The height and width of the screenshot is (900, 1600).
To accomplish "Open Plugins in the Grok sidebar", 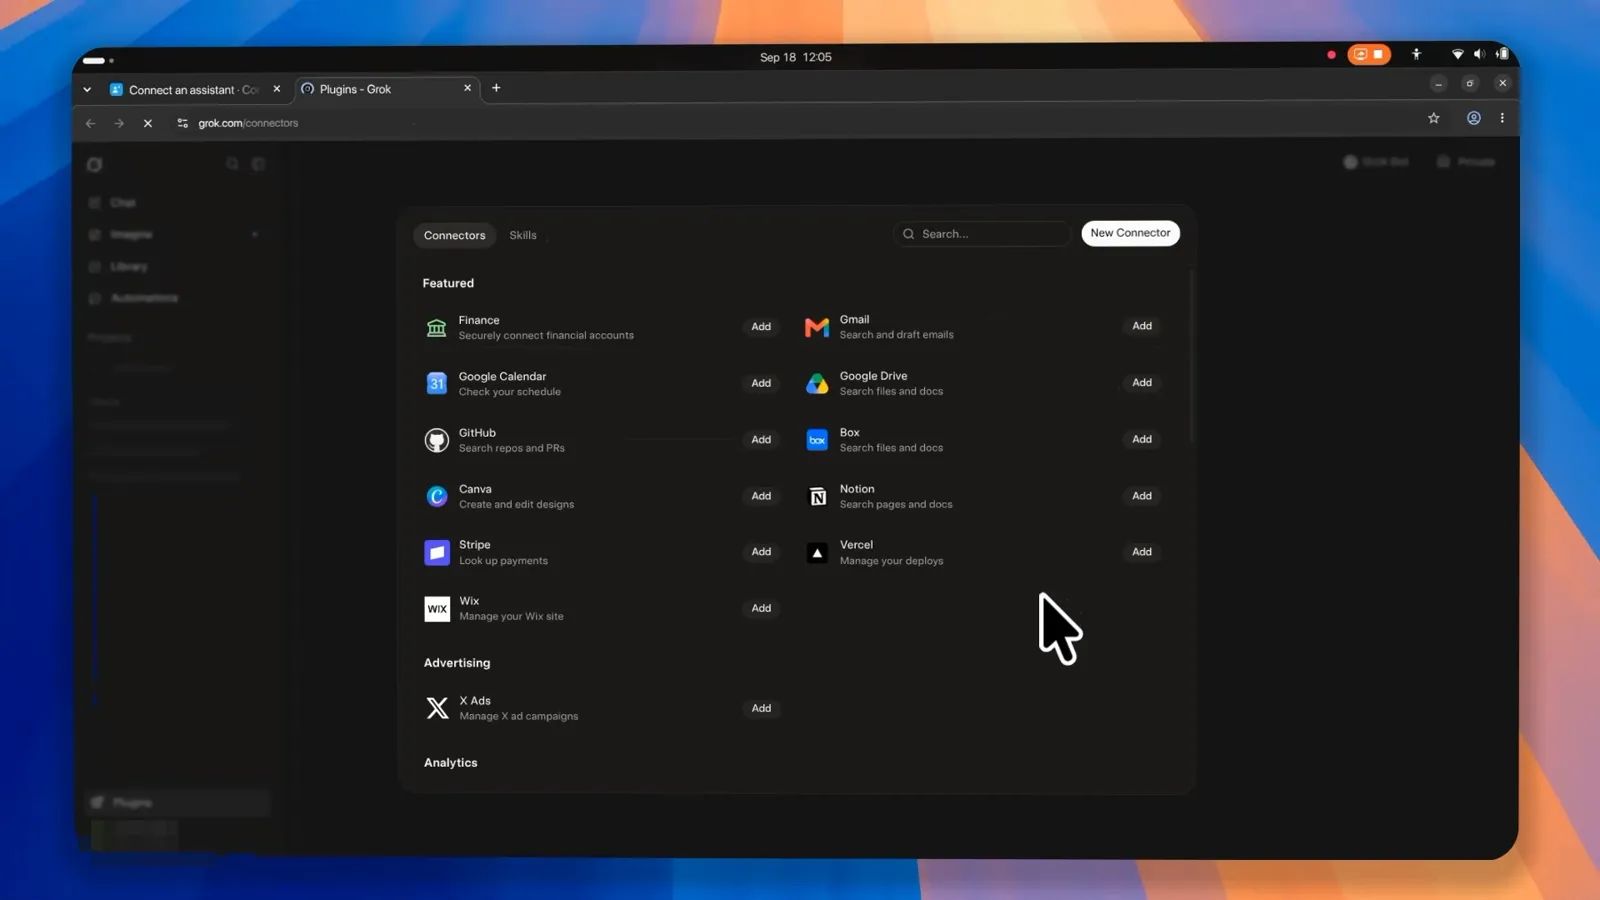I will point(178,803).
